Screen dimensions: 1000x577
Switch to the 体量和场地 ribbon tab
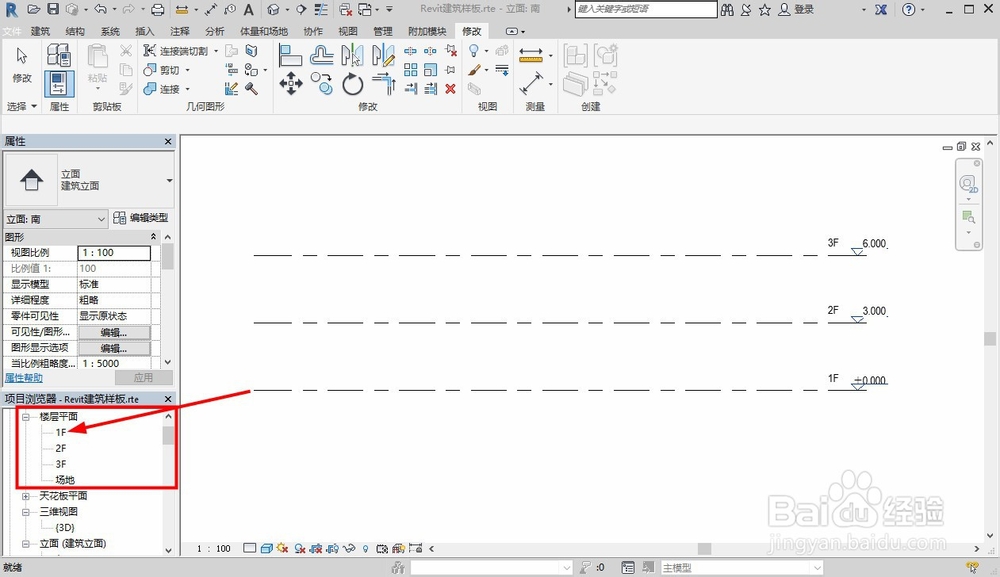click(x=263, y=31)
